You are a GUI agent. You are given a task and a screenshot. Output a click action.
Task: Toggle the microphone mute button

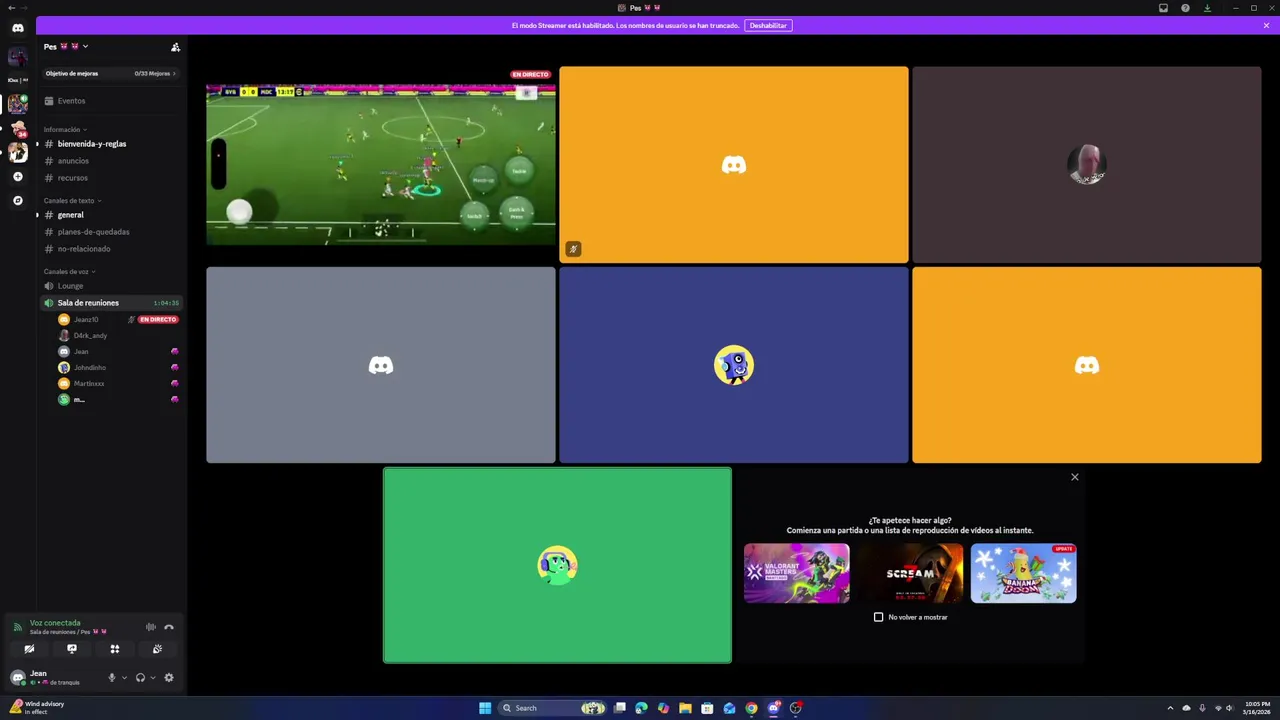pos(112,678)
